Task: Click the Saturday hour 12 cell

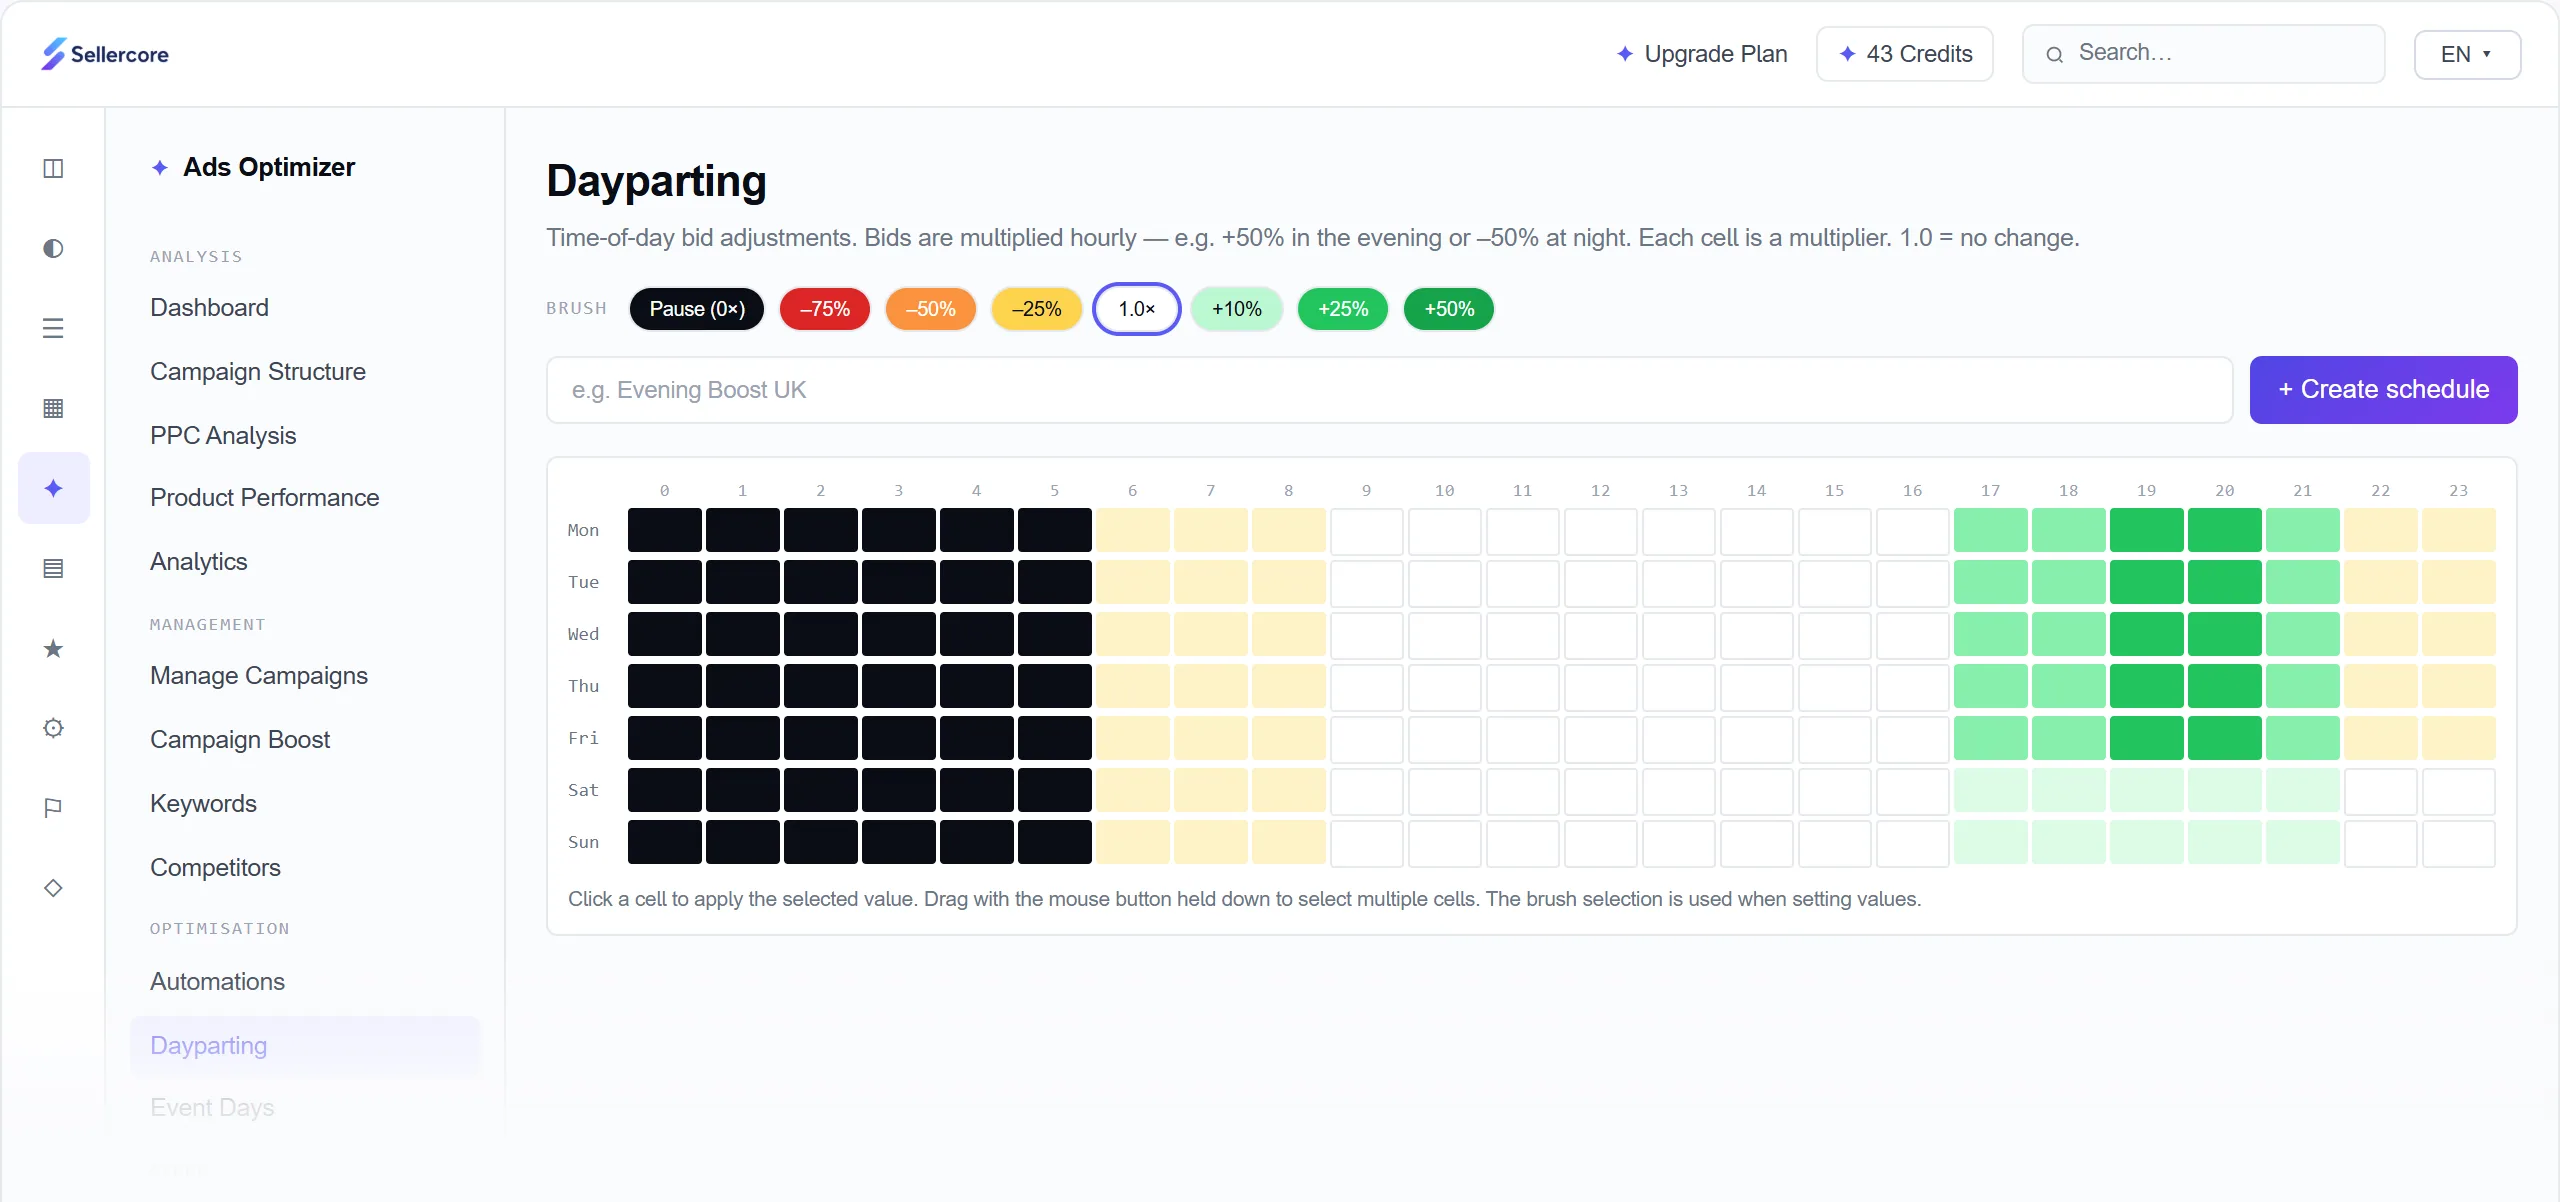Action: tap(1601, 790)
